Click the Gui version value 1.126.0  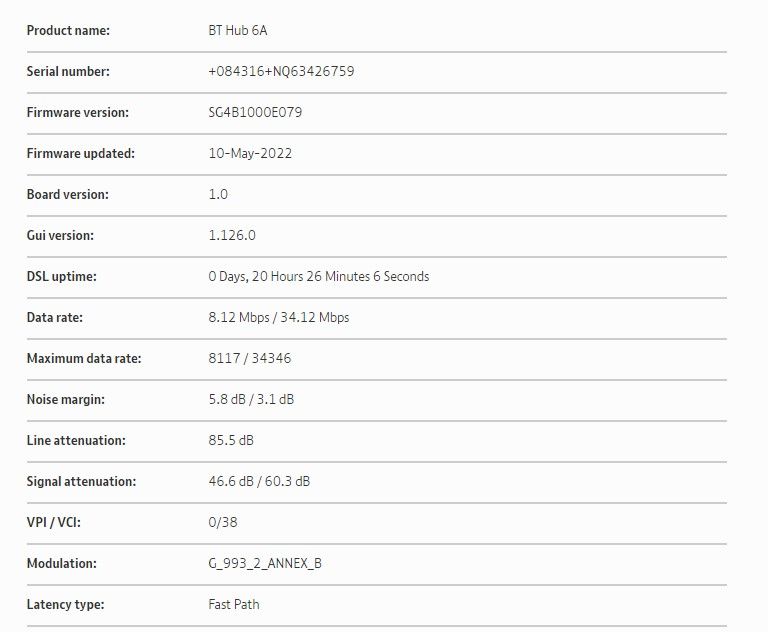232,236
